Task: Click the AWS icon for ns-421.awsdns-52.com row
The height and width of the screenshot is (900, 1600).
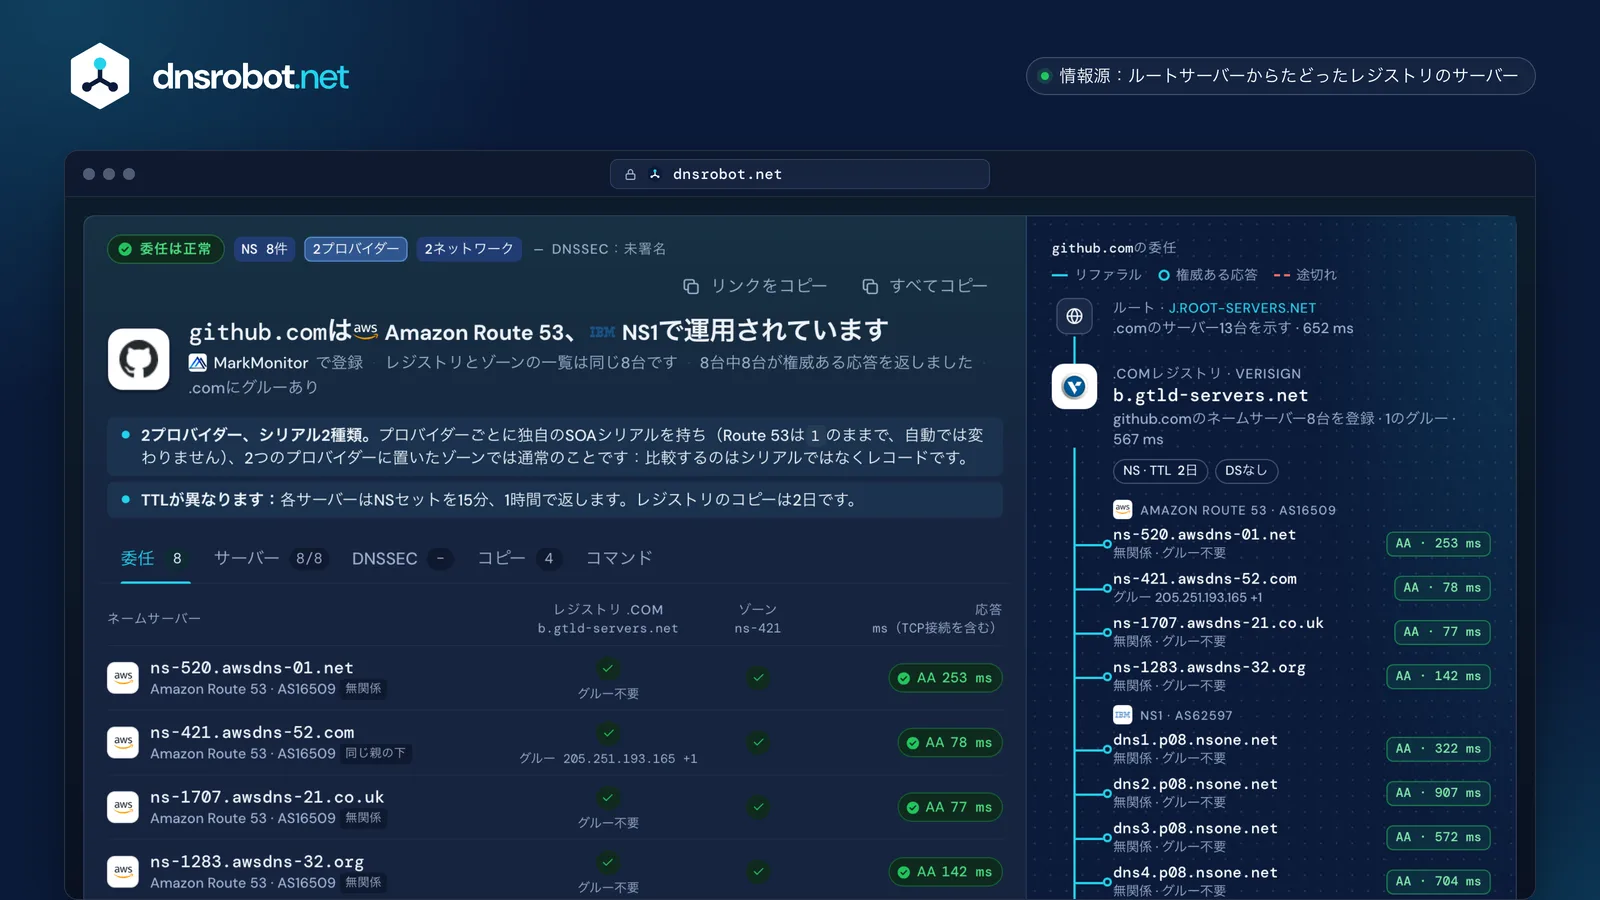Action: [123, 742]
